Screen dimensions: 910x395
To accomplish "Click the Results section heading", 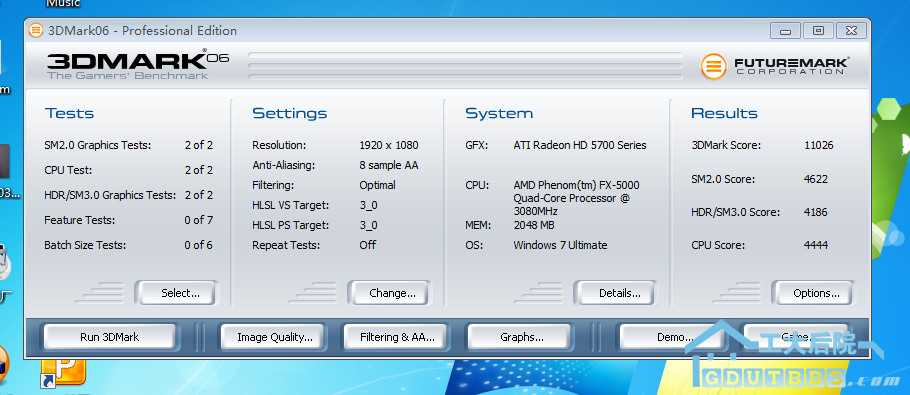I will pyautogui.click(x=724, y=113).
